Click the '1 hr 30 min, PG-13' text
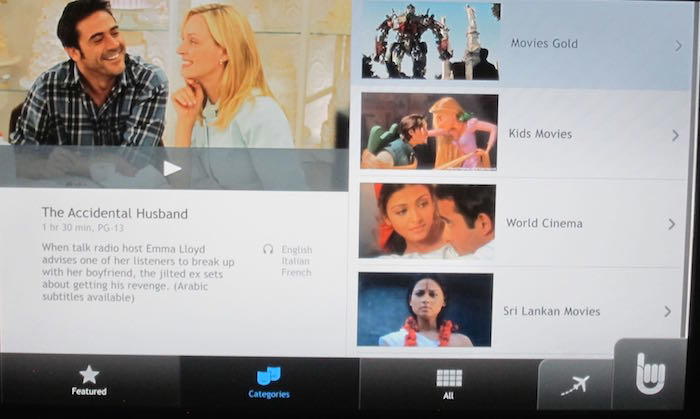 (83, 228)
